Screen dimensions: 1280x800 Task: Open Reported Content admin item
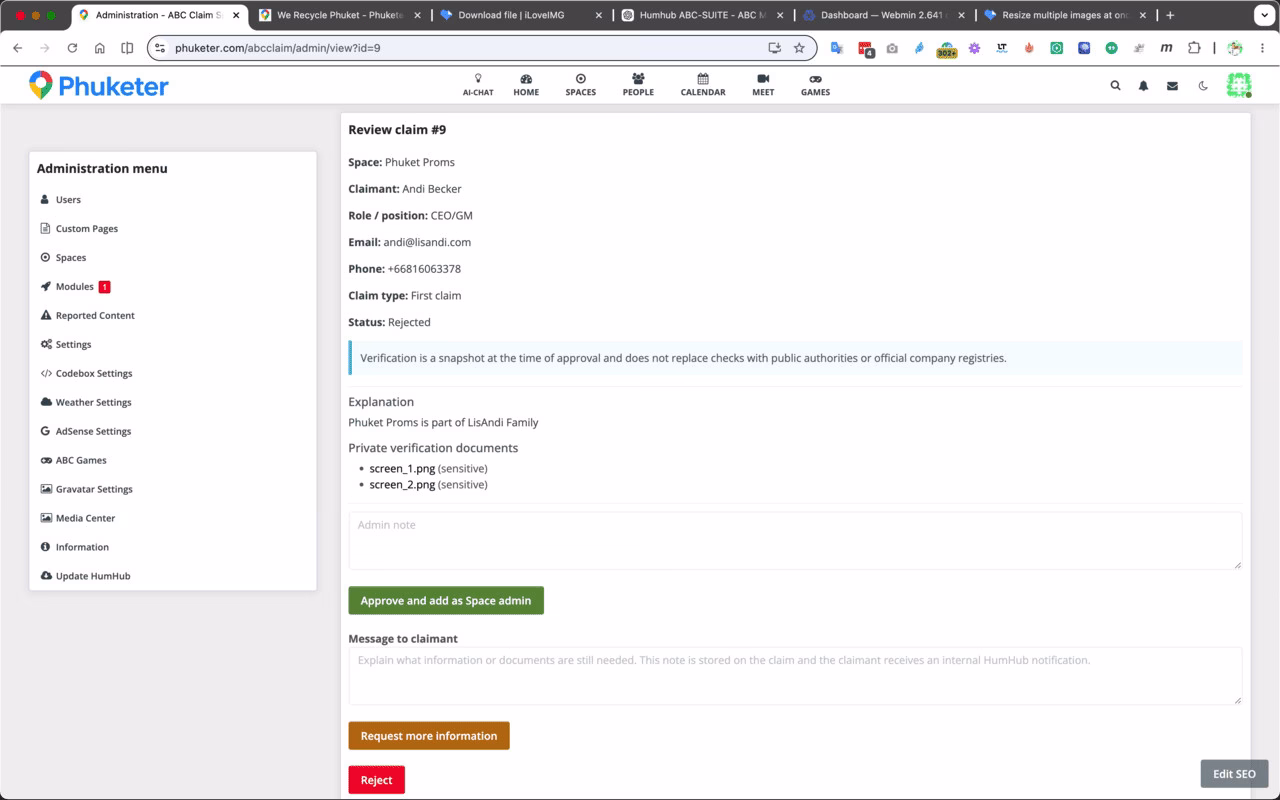tap(95, 316)
